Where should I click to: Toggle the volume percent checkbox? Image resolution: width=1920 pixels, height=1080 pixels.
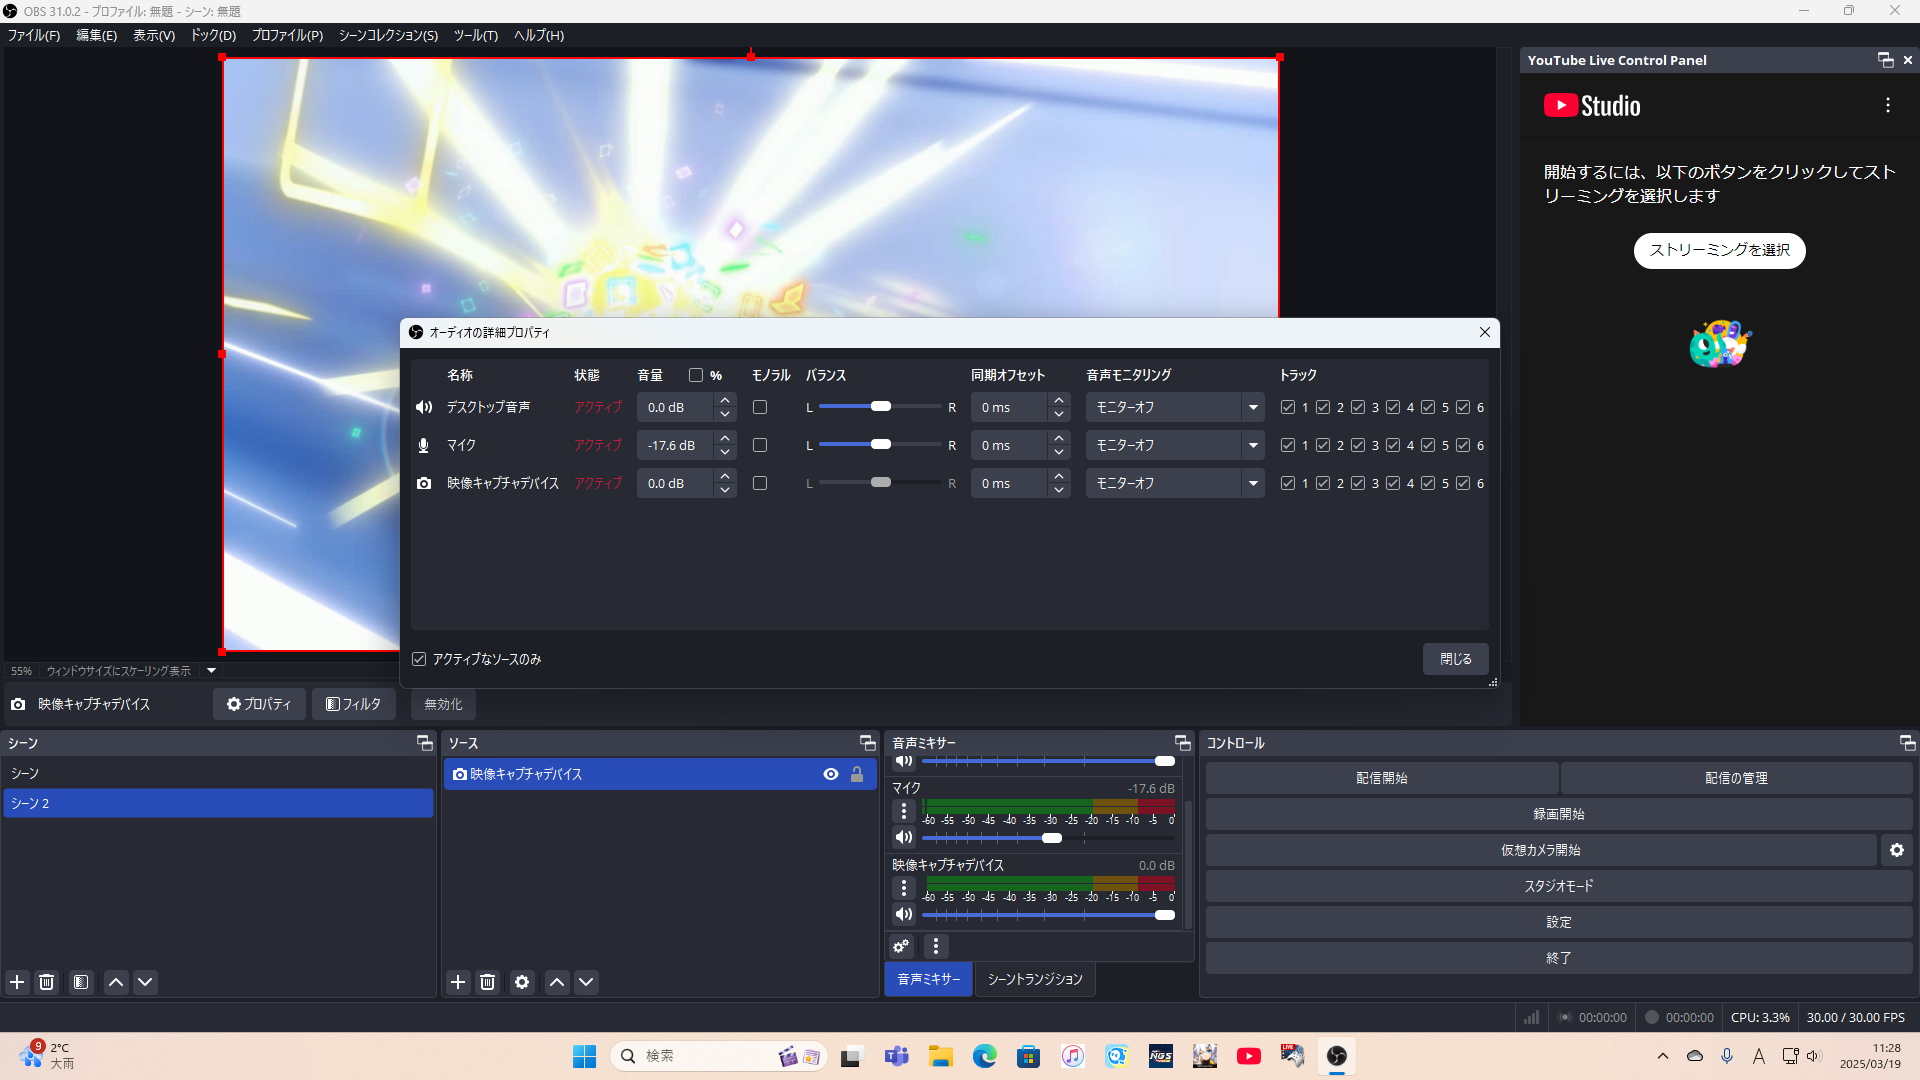(x=696, y=375)
